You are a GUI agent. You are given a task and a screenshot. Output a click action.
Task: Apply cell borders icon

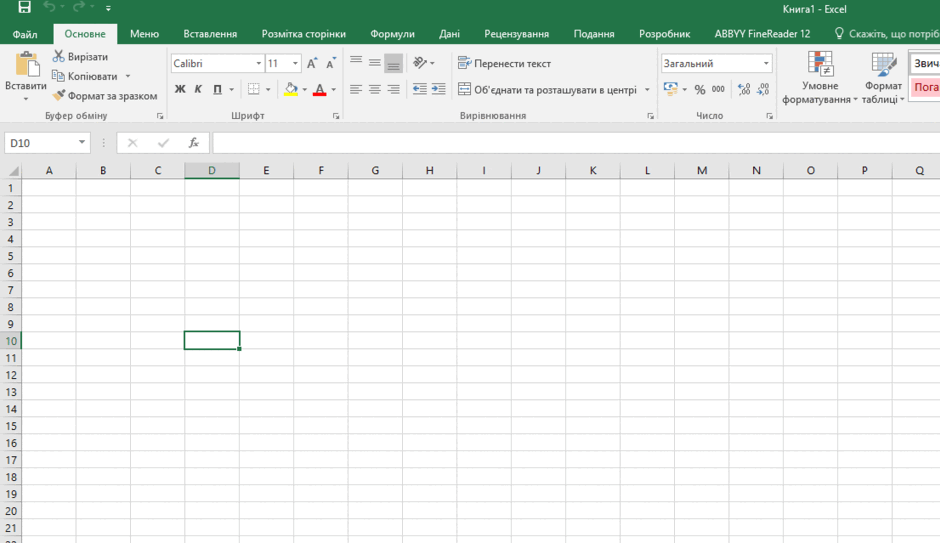pyautogui.click(x=254, y=89)
